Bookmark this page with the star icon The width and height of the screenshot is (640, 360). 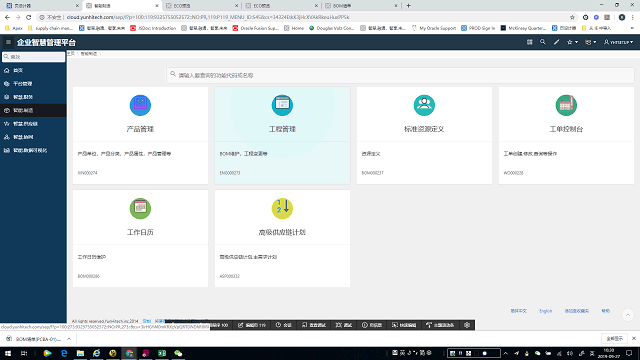pyautogui.click(x=572, y=17)
